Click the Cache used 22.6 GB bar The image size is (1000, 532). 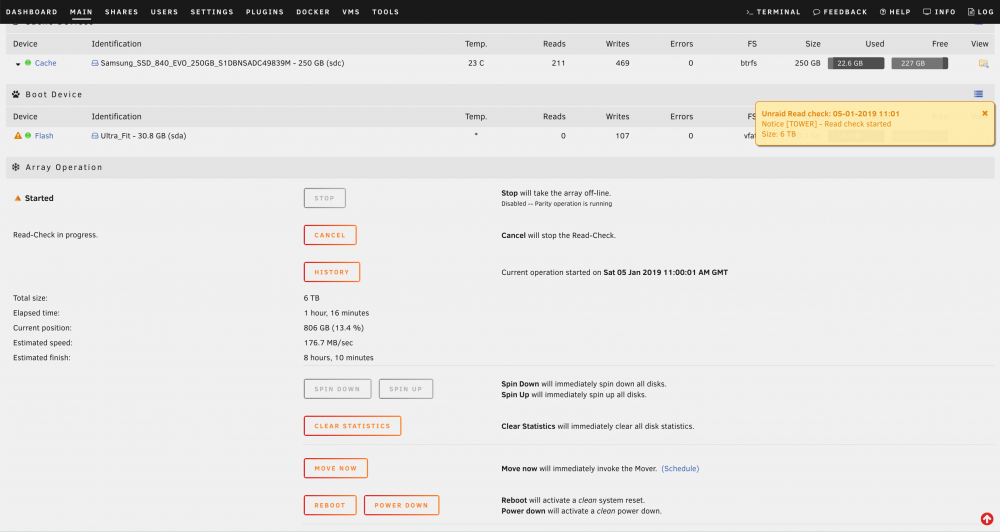(856, 63)
